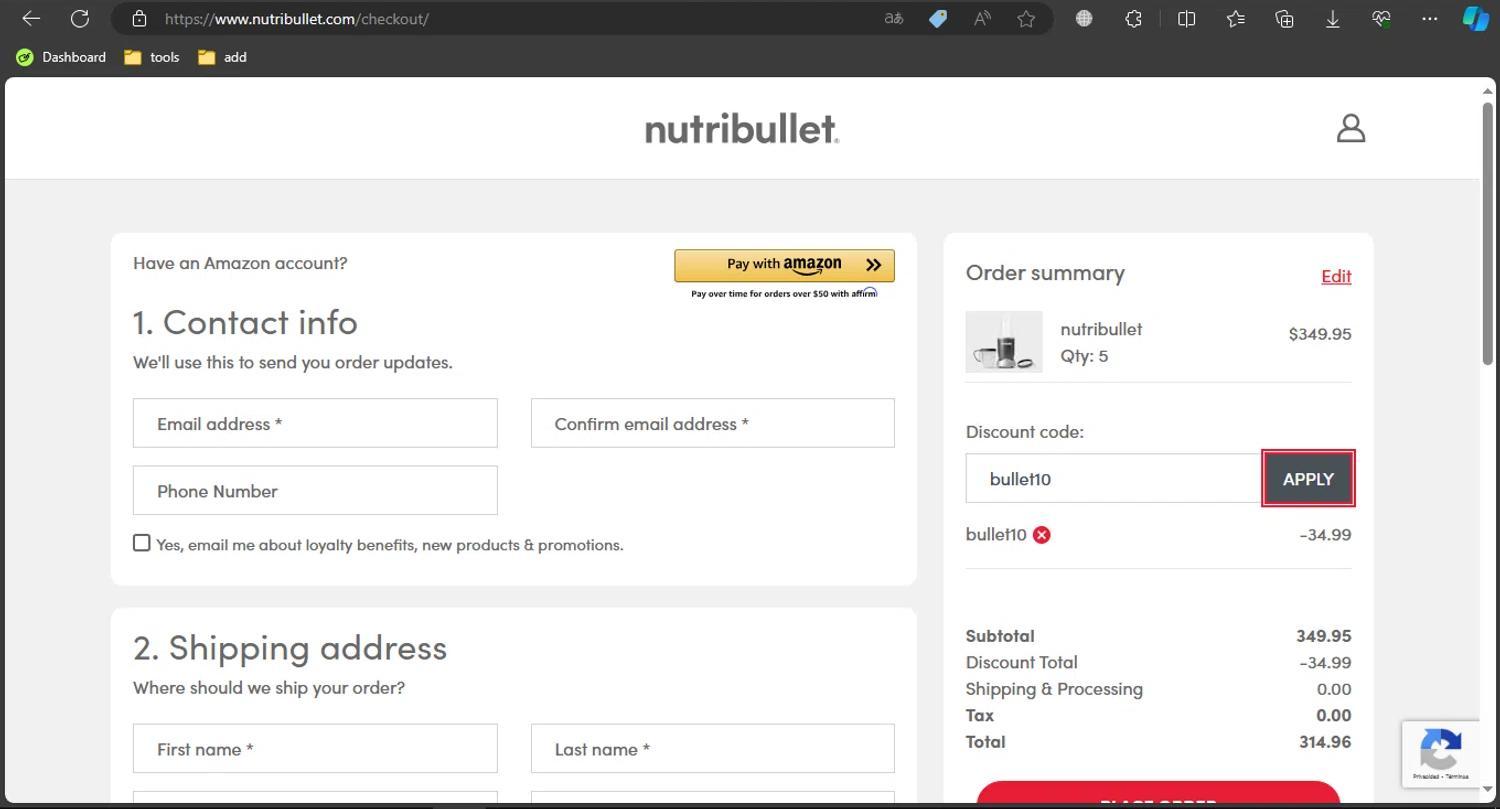
Task: Click the Phone Number field
Action: [315, 490]
